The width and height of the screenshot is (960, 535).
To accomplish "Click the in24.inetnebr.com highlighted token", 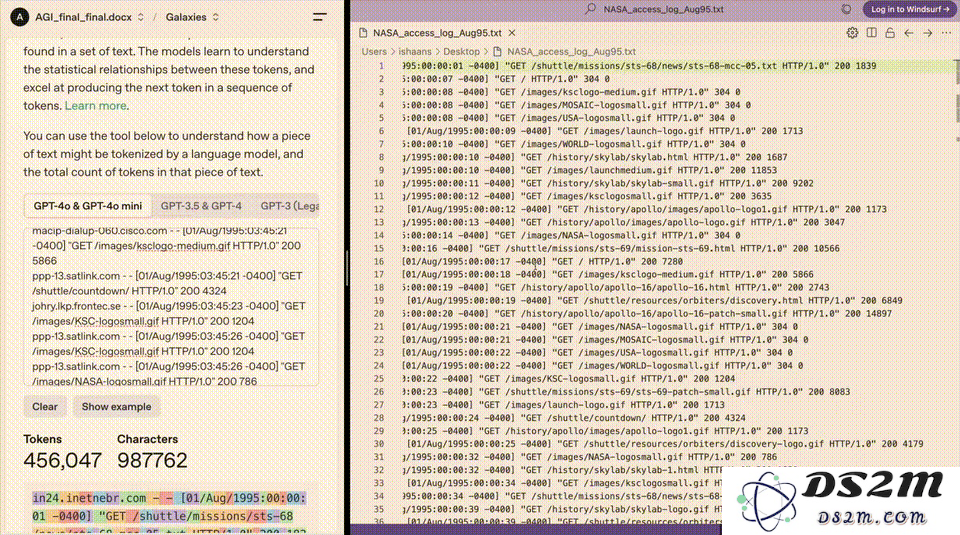I will pyautogui.click(x=89, y=498).
